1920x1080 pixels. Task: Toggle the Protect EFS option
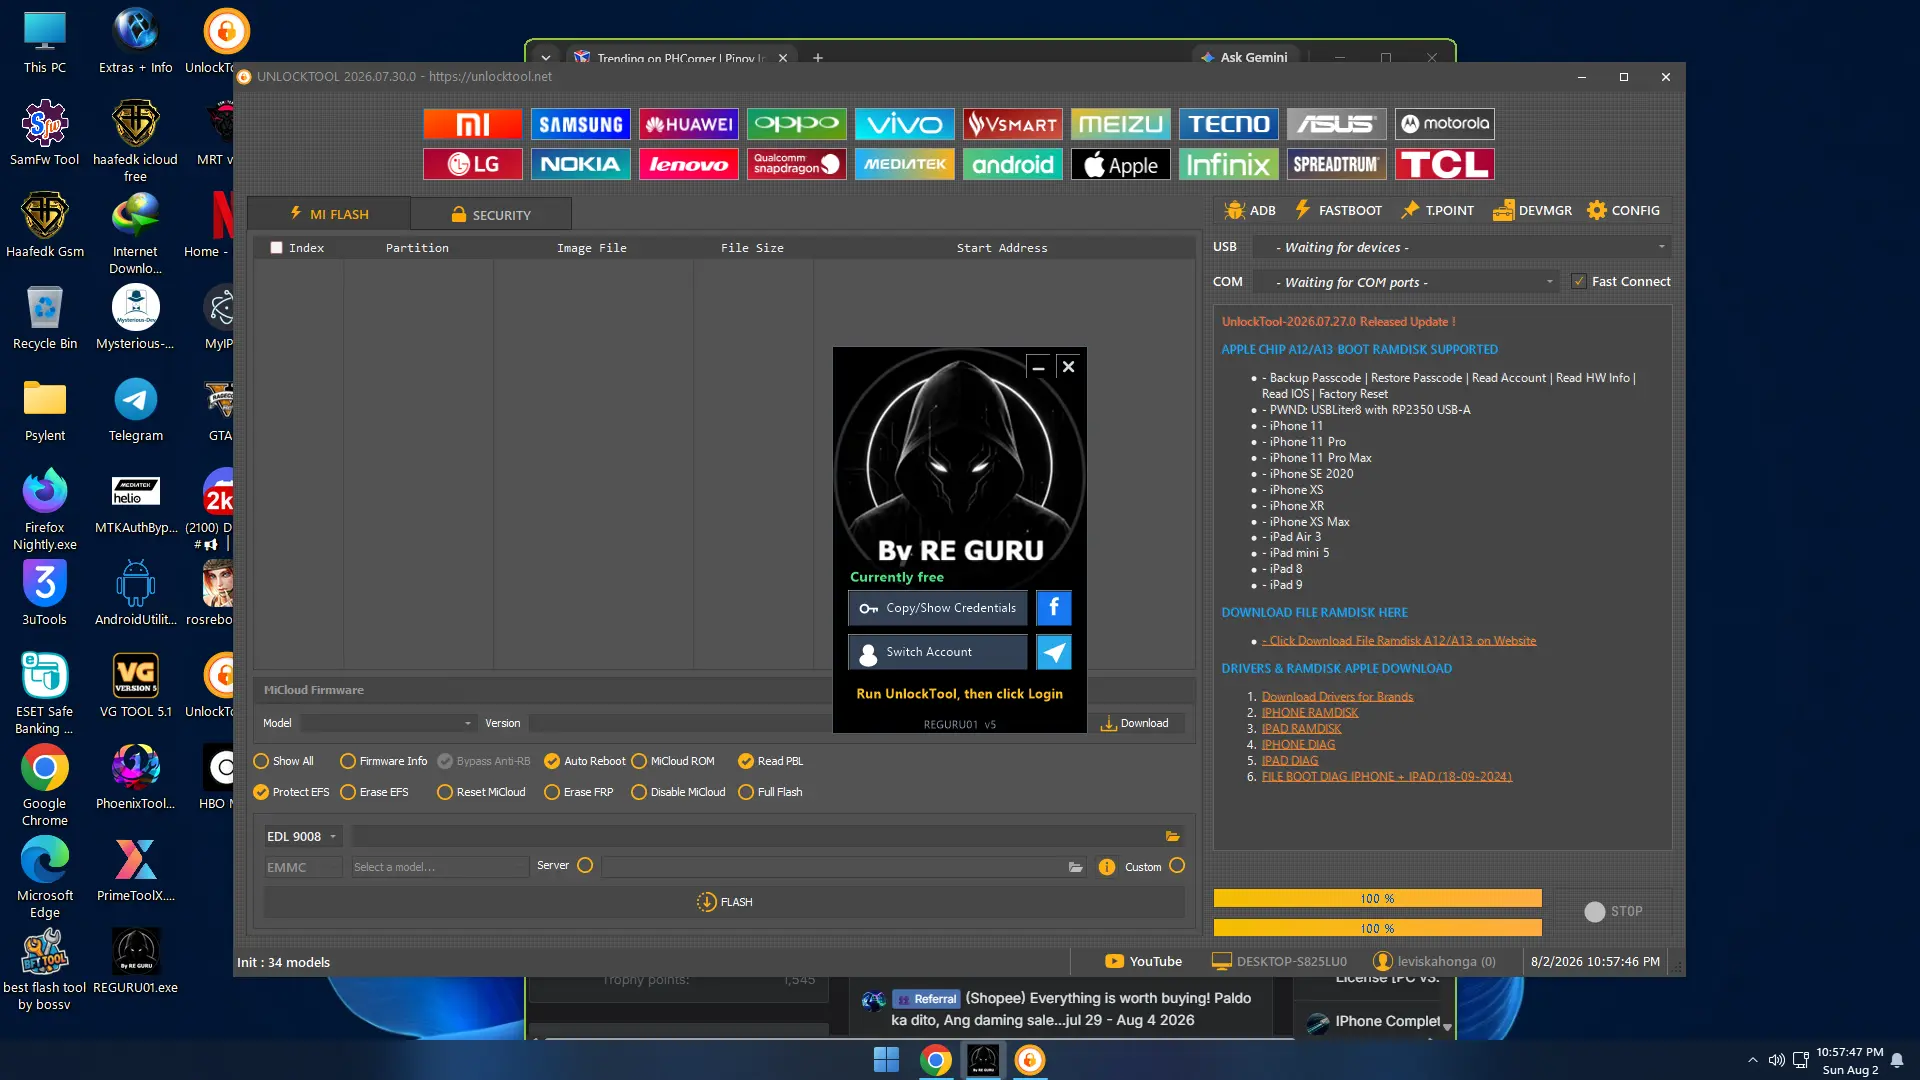(x=291, y=792)
